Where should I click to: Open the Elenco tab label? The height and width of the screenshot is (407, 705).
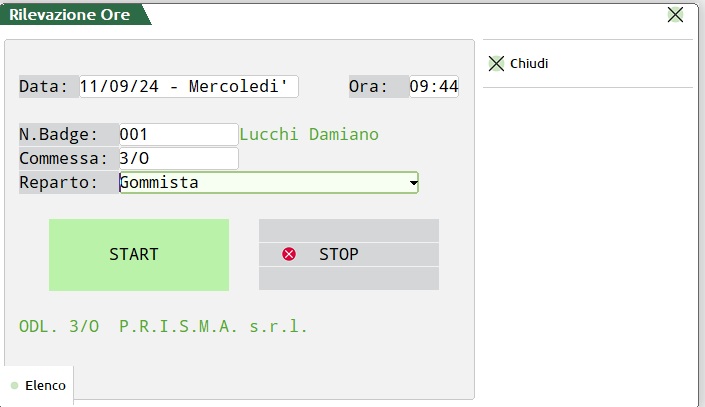(45, 385)
